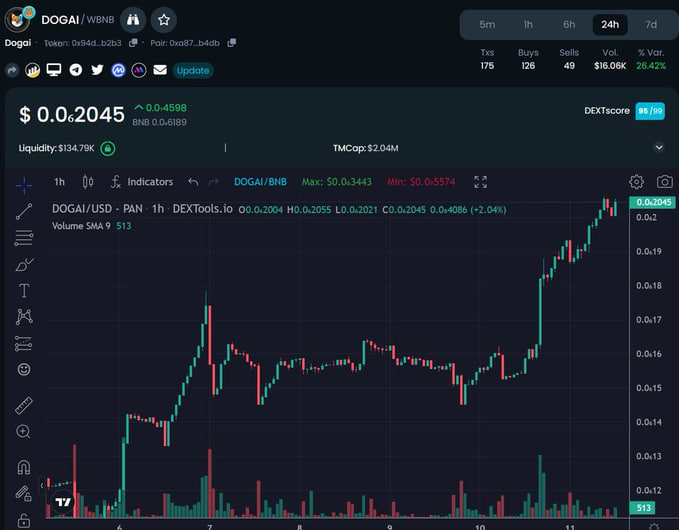This screenshot has width=679, height=530.
Task: Select the crosshair cursor tool
Action: coord(24,185)
